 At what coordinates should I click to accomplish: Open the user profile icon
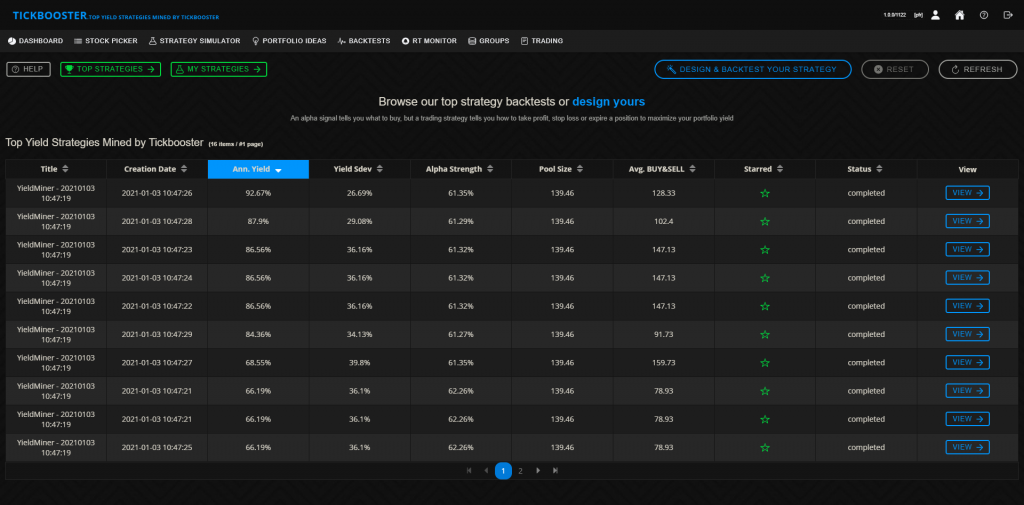[935, 15]
